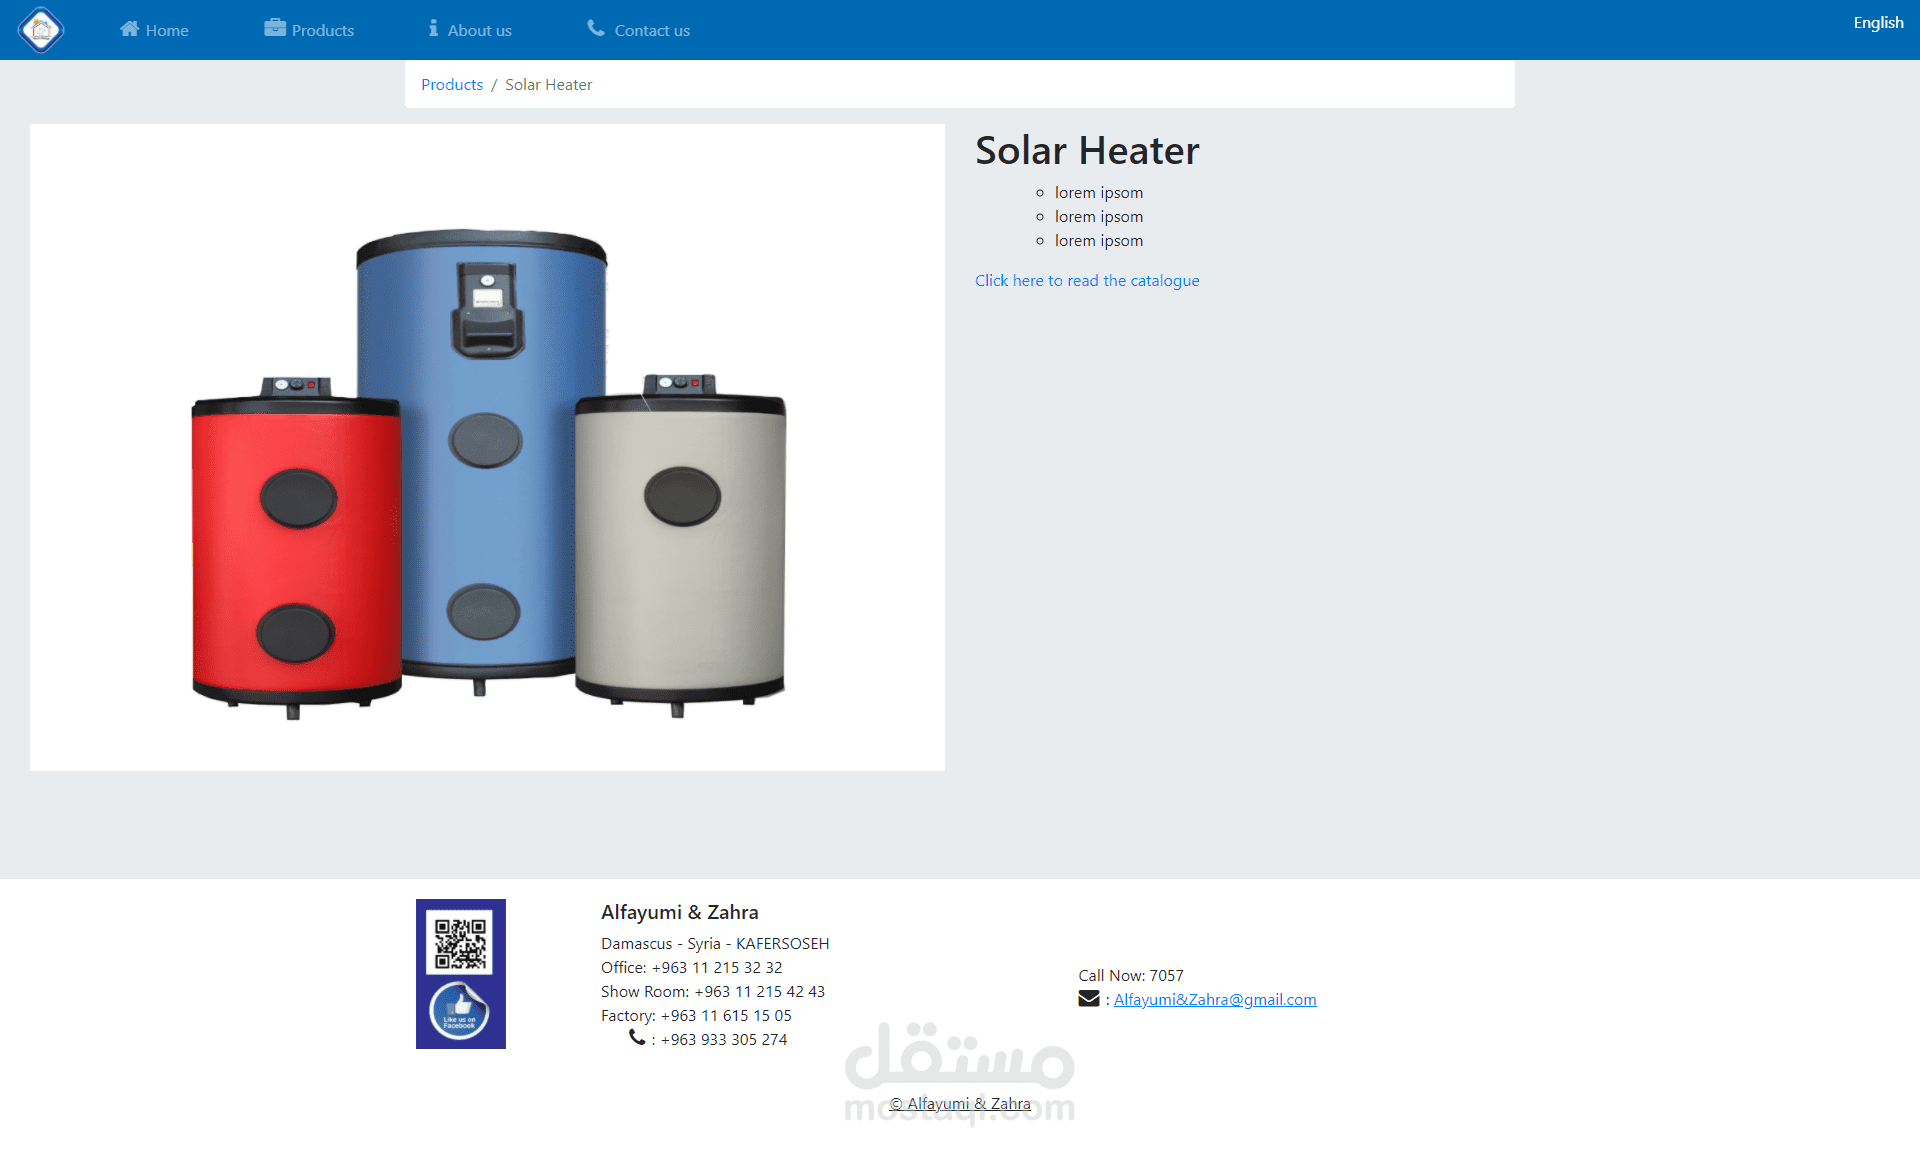Screen dimensions: 1920x1151
Task: Click the QR code image in footer
Action: pyautogui.click(x=460, y=943)
